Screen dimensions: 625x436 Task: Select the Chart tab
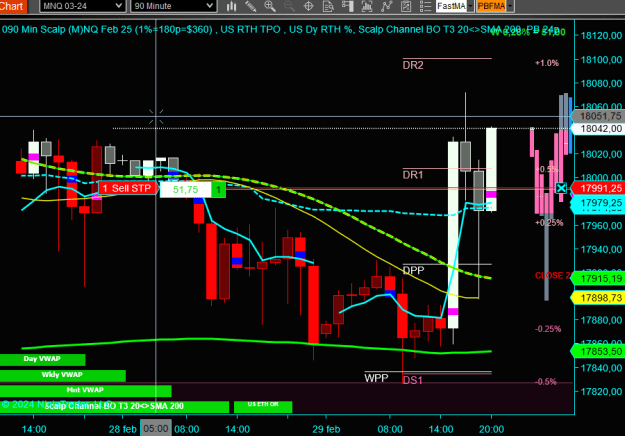click(12, 6)
